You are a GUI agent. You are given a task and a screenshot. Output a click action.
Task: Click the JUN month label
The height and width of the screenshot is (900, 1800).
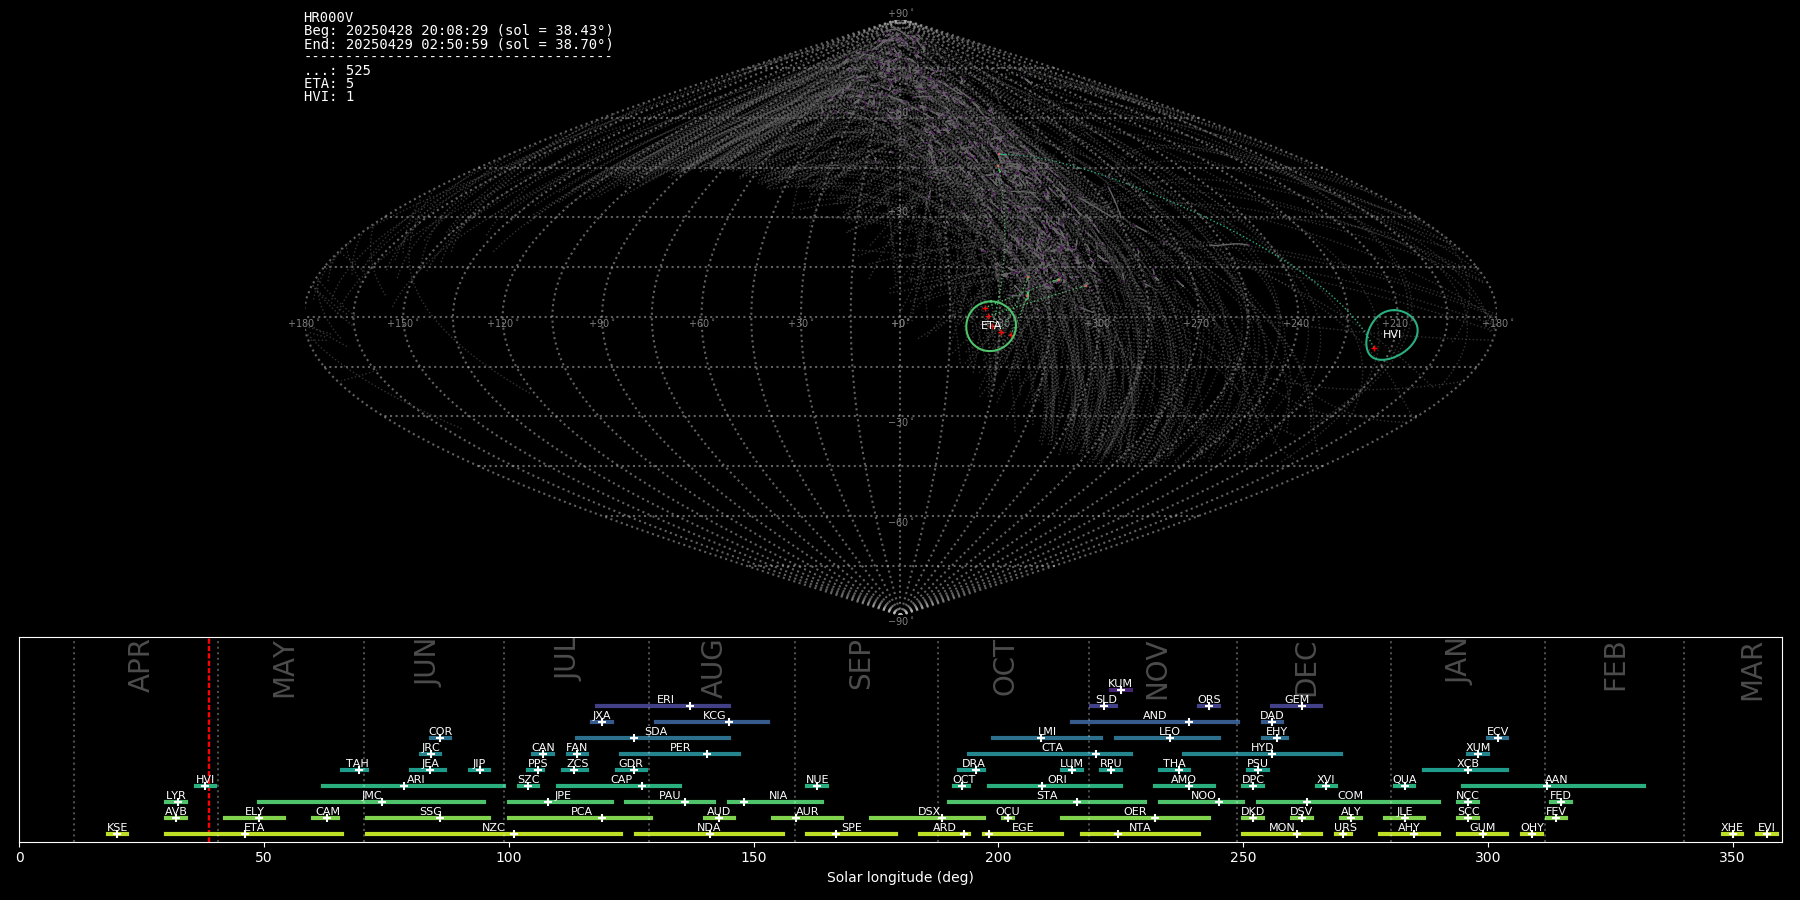point(427,663)
